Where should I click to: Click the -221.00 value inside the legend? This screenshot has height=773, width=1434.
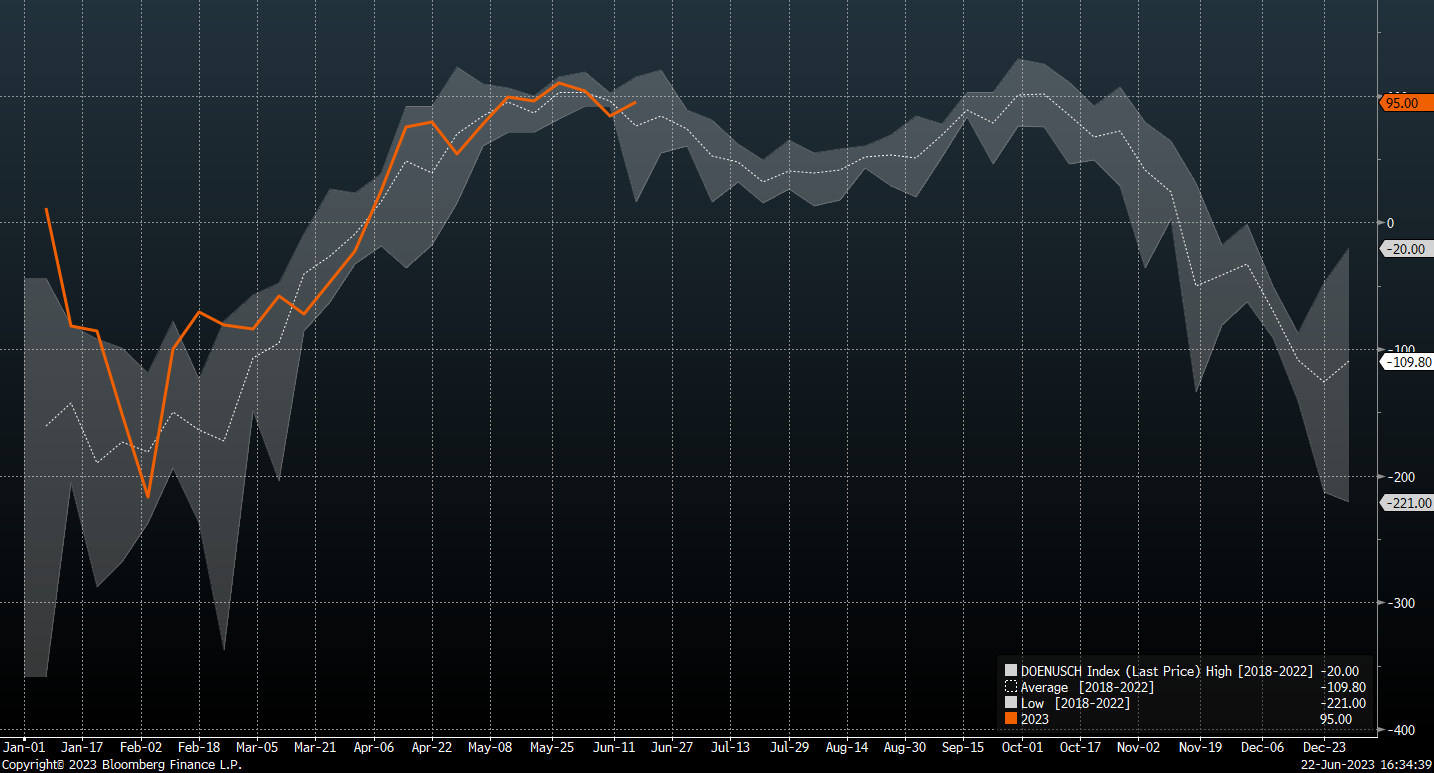[1343, 703]
